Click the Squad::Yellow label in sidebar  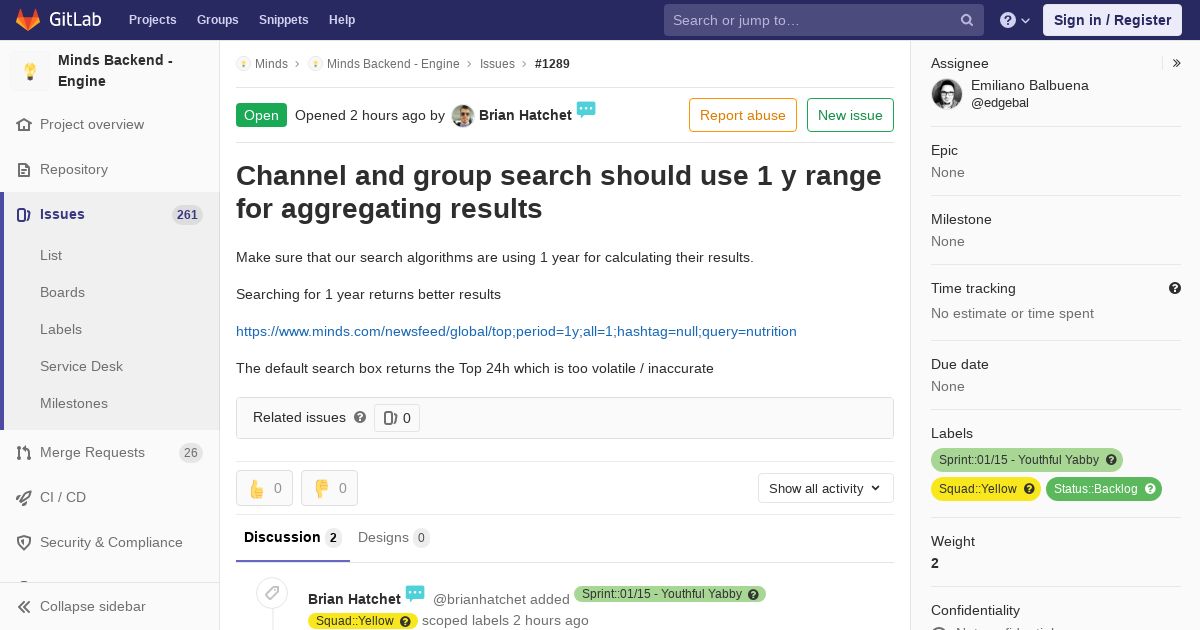pos(986,489)
